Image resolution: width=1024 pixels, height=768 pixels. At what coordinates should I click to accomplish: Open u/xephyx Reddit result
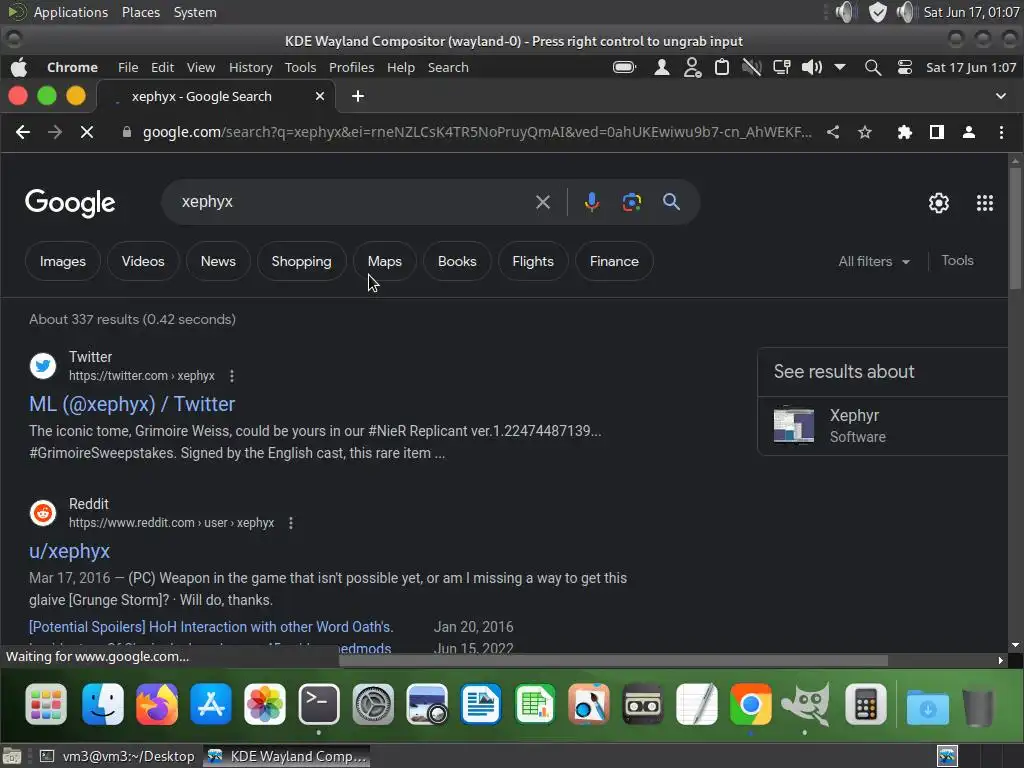tap(69, 551)
